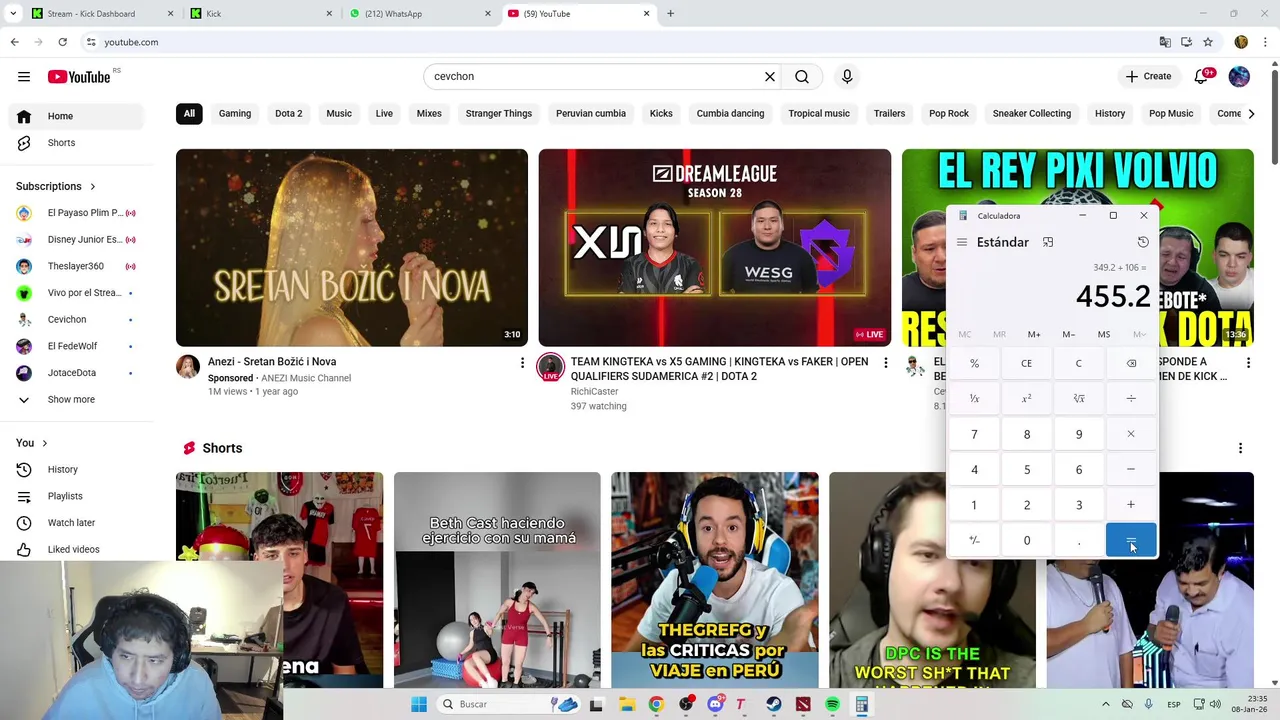Open File Explorer from the taskbar
1280x720 pixels.
(626, 704)
